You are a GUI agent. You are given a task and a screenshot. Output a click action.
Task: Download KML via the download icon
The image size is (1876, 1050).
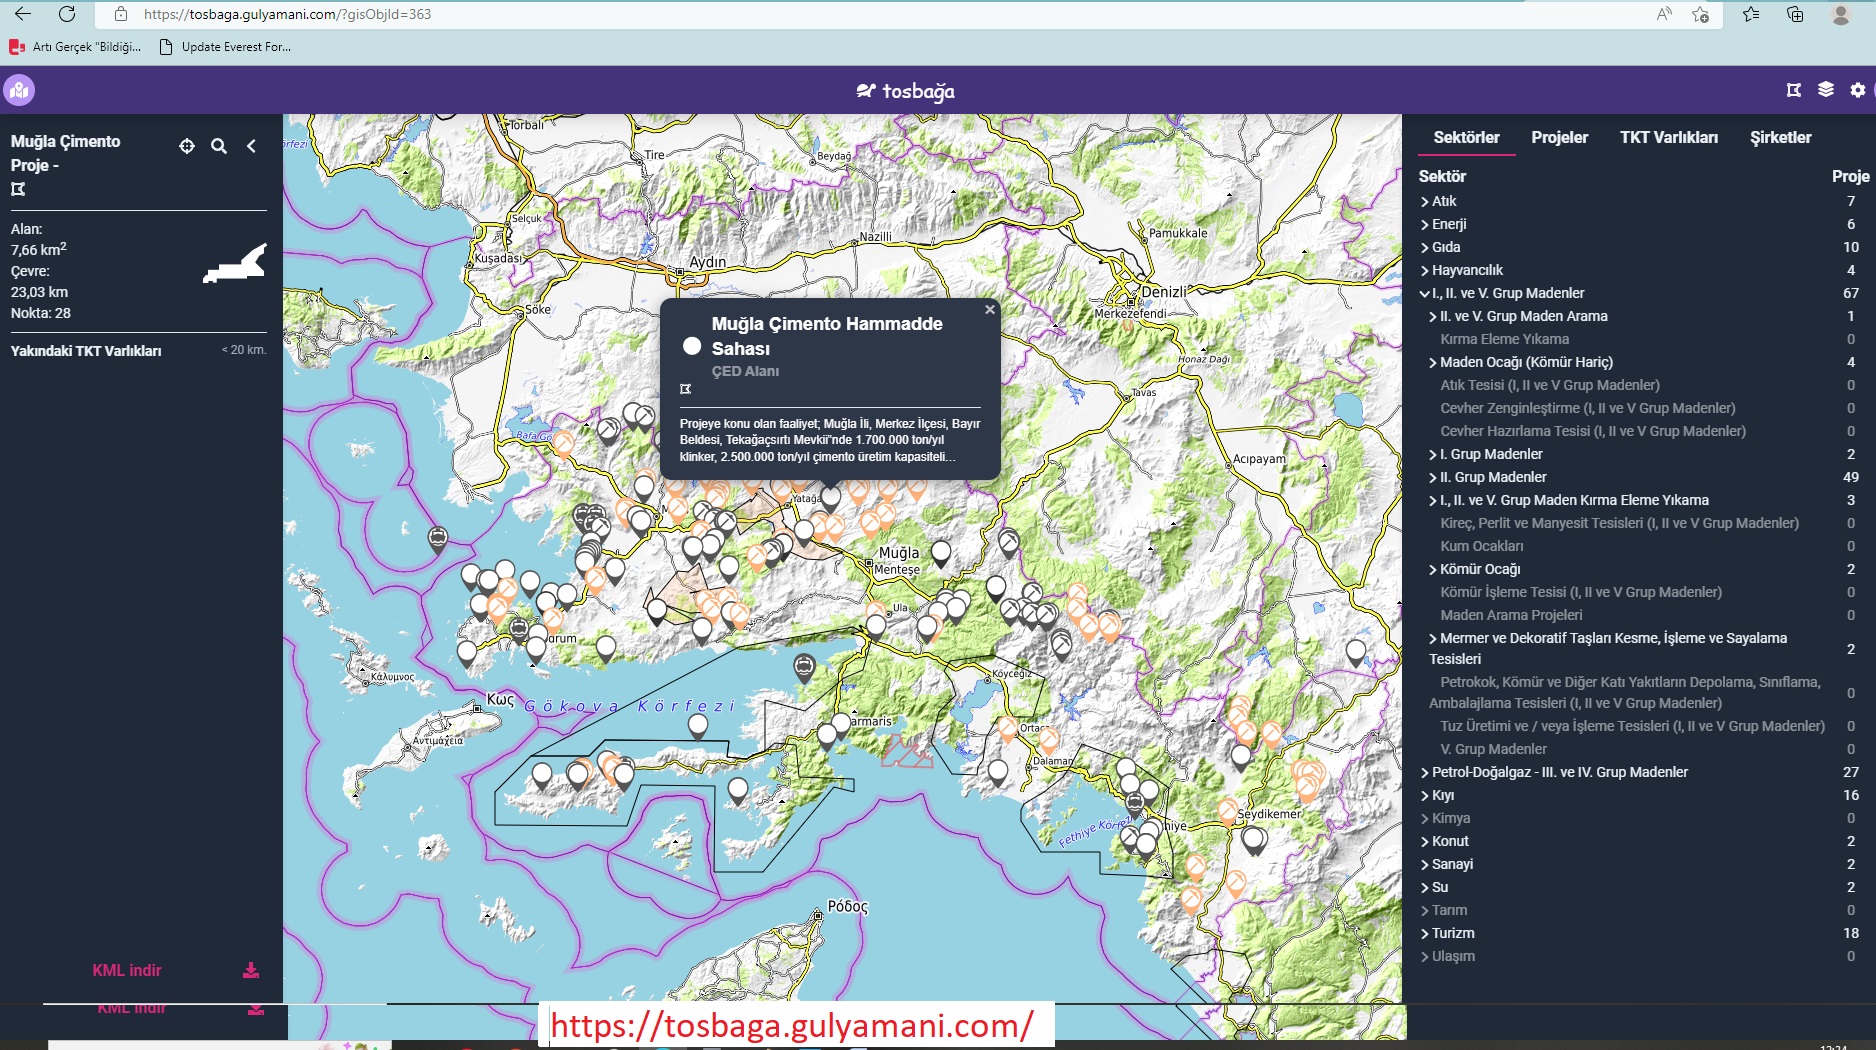click(x=251, y=970)
